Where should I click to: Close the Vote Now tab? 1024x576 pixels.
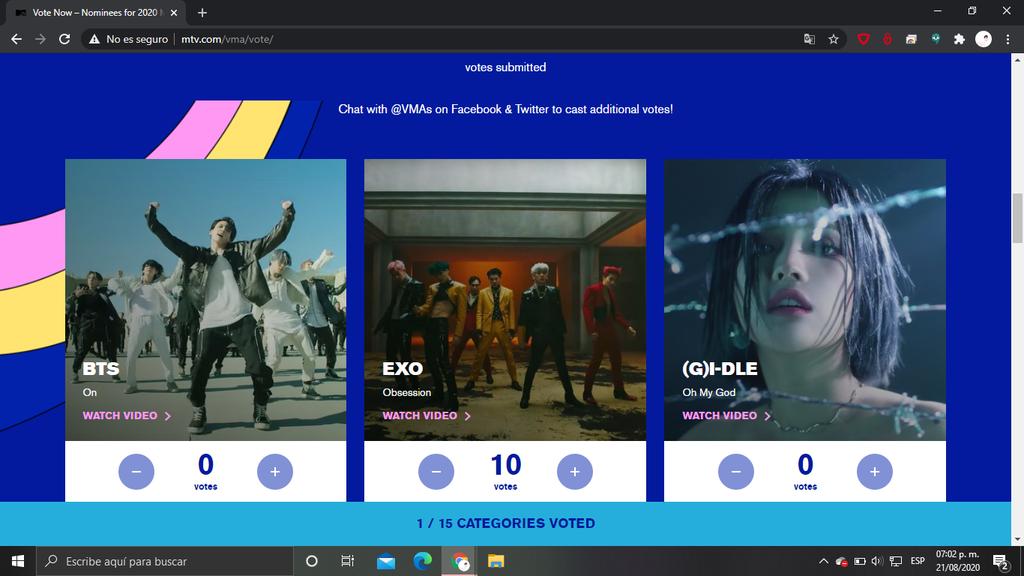(174, 12)
